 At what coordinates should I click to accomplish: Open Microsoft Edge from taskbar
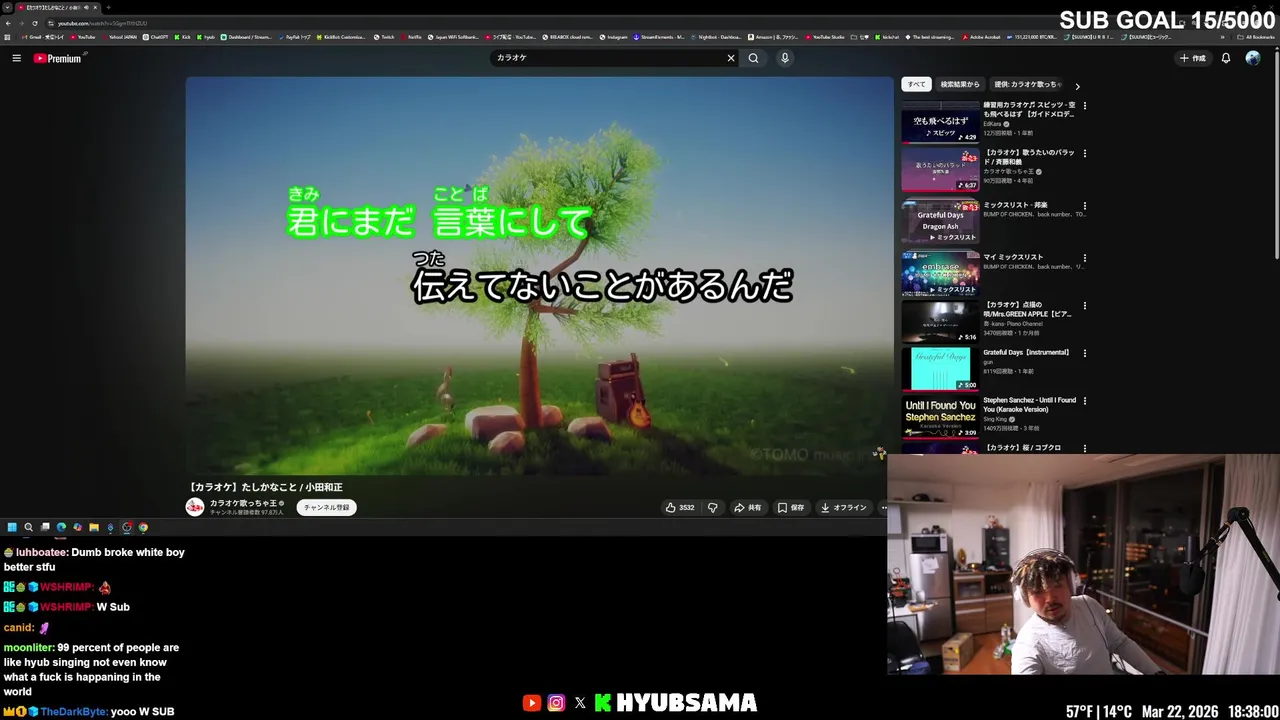61,527
